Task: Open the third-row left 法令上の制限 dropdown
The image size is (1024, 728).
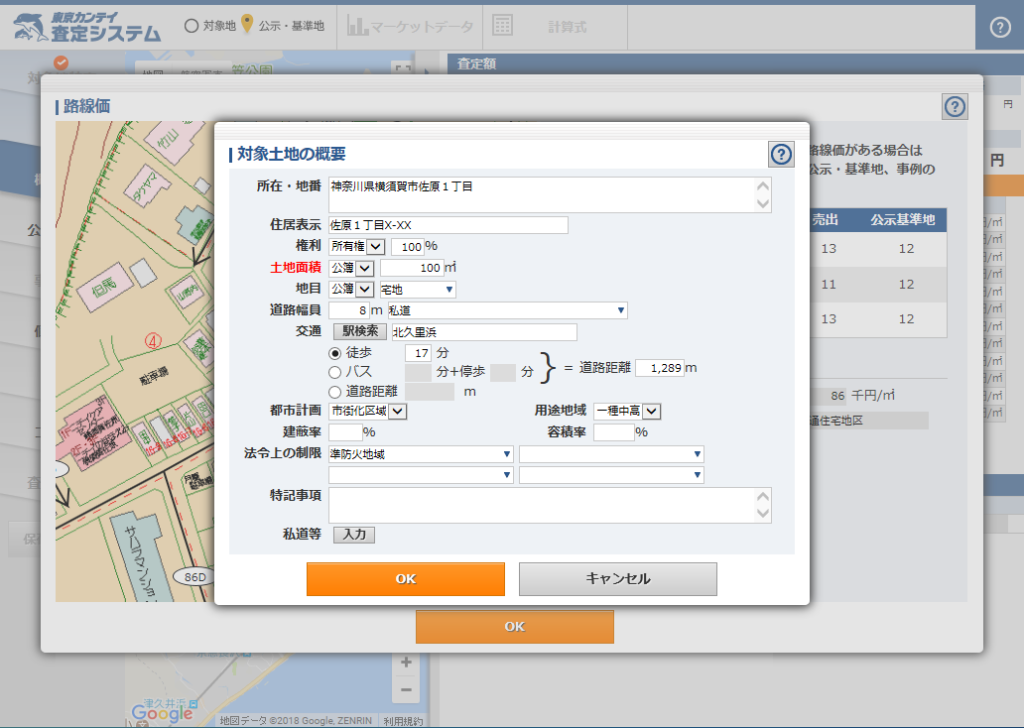Action: pyautogui.click(x=421, y=475)
